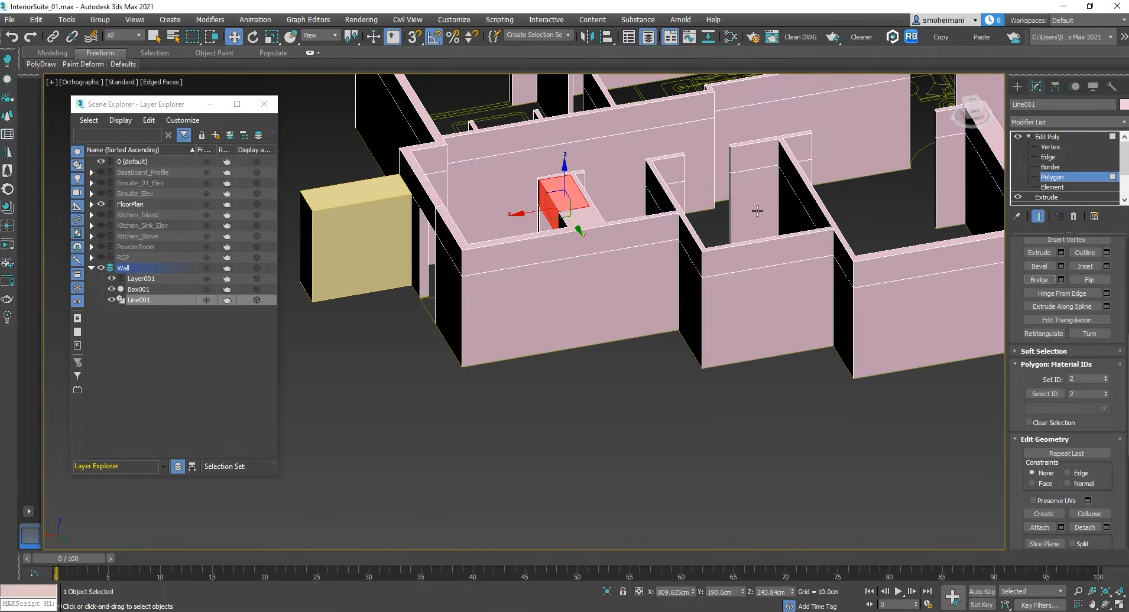Click Play Animation button
This screenshot has height=612, width=1129.
[898, 591]
